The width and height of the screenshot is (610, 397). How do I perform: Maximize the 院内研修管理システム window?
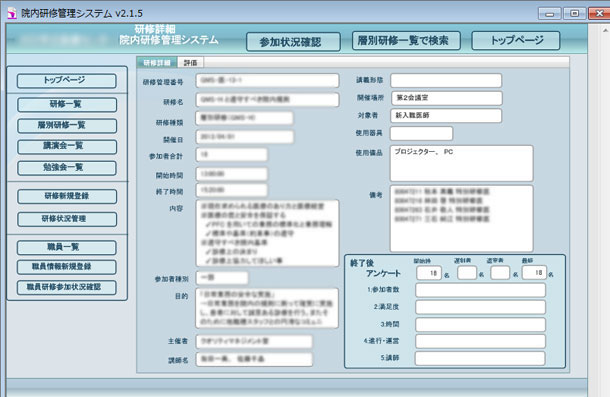click(575, 14)
